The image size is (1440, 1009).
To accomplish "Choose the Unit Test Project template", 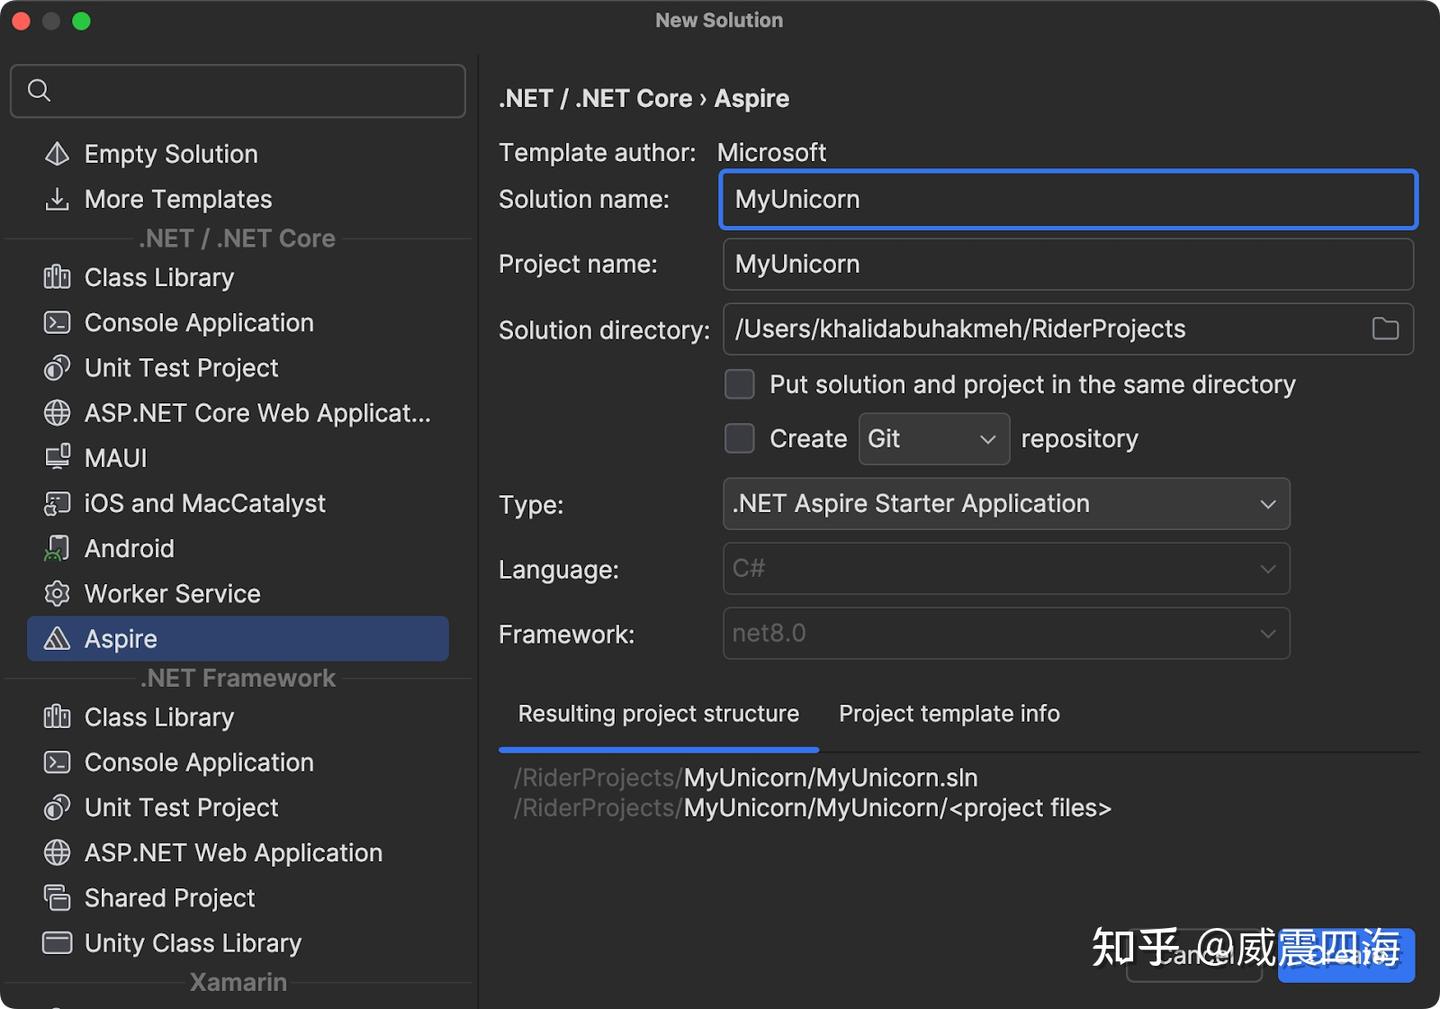I will click(180, 367).
